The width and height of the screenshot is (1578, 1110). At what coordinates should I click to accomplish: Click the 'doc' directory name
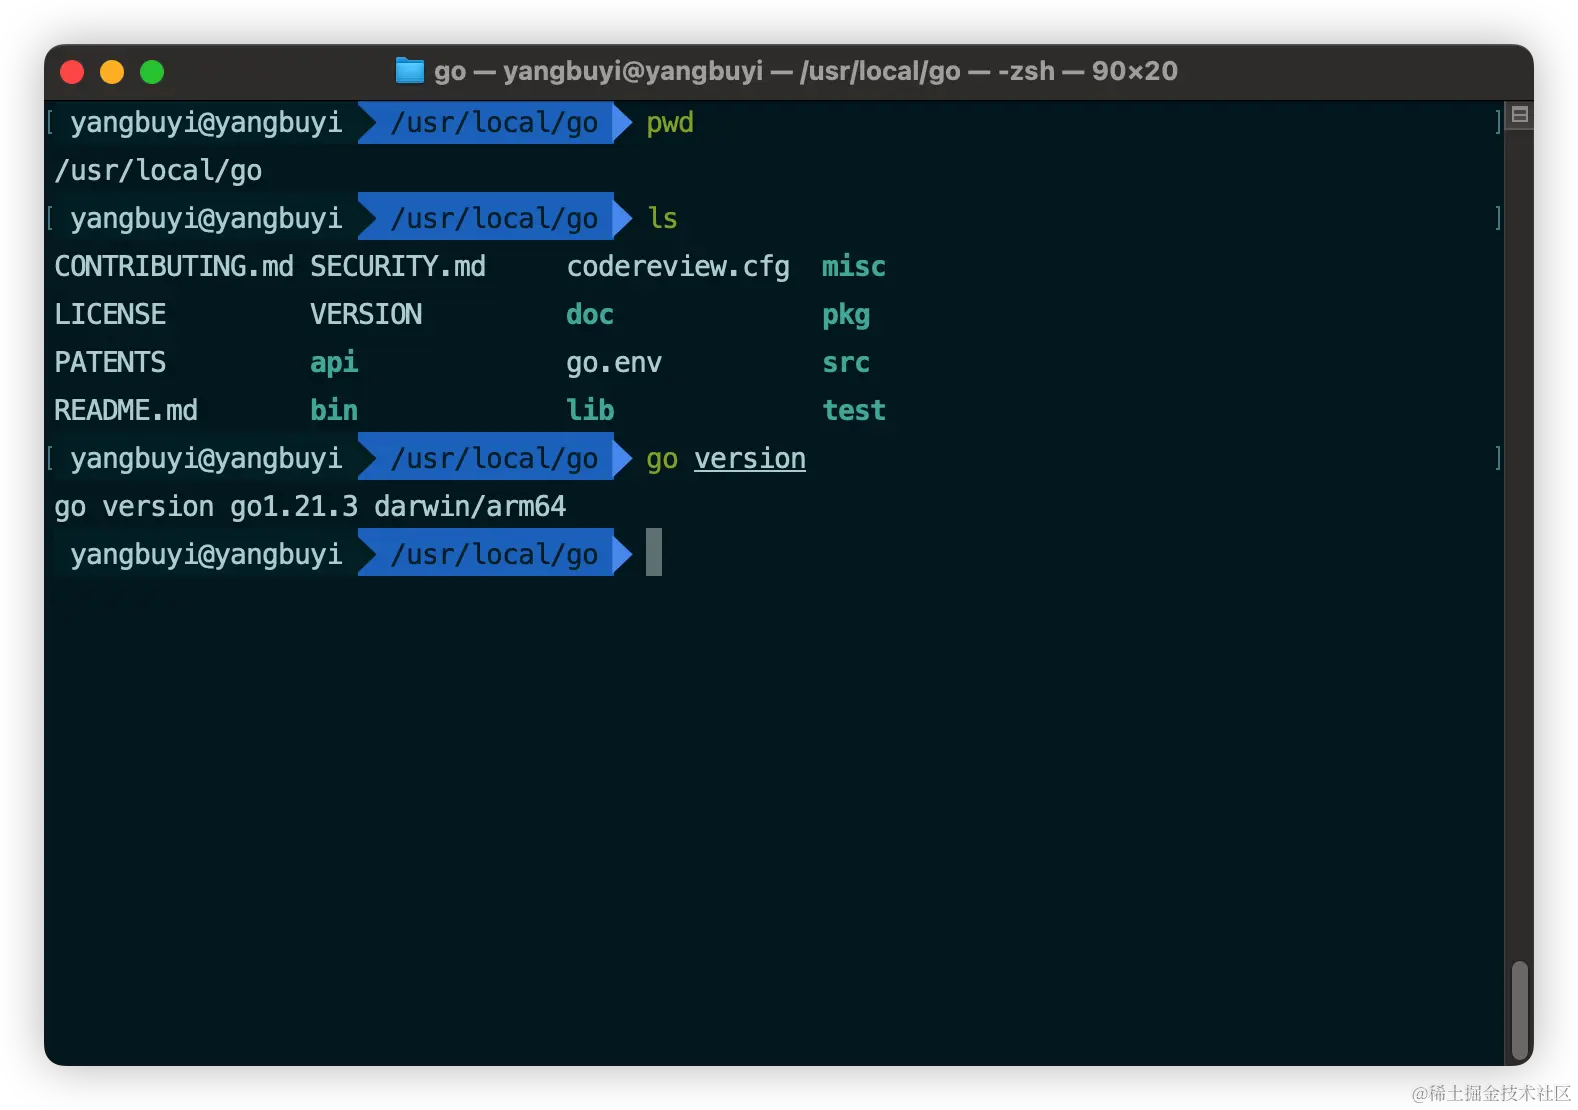click(x=590, y=315)
